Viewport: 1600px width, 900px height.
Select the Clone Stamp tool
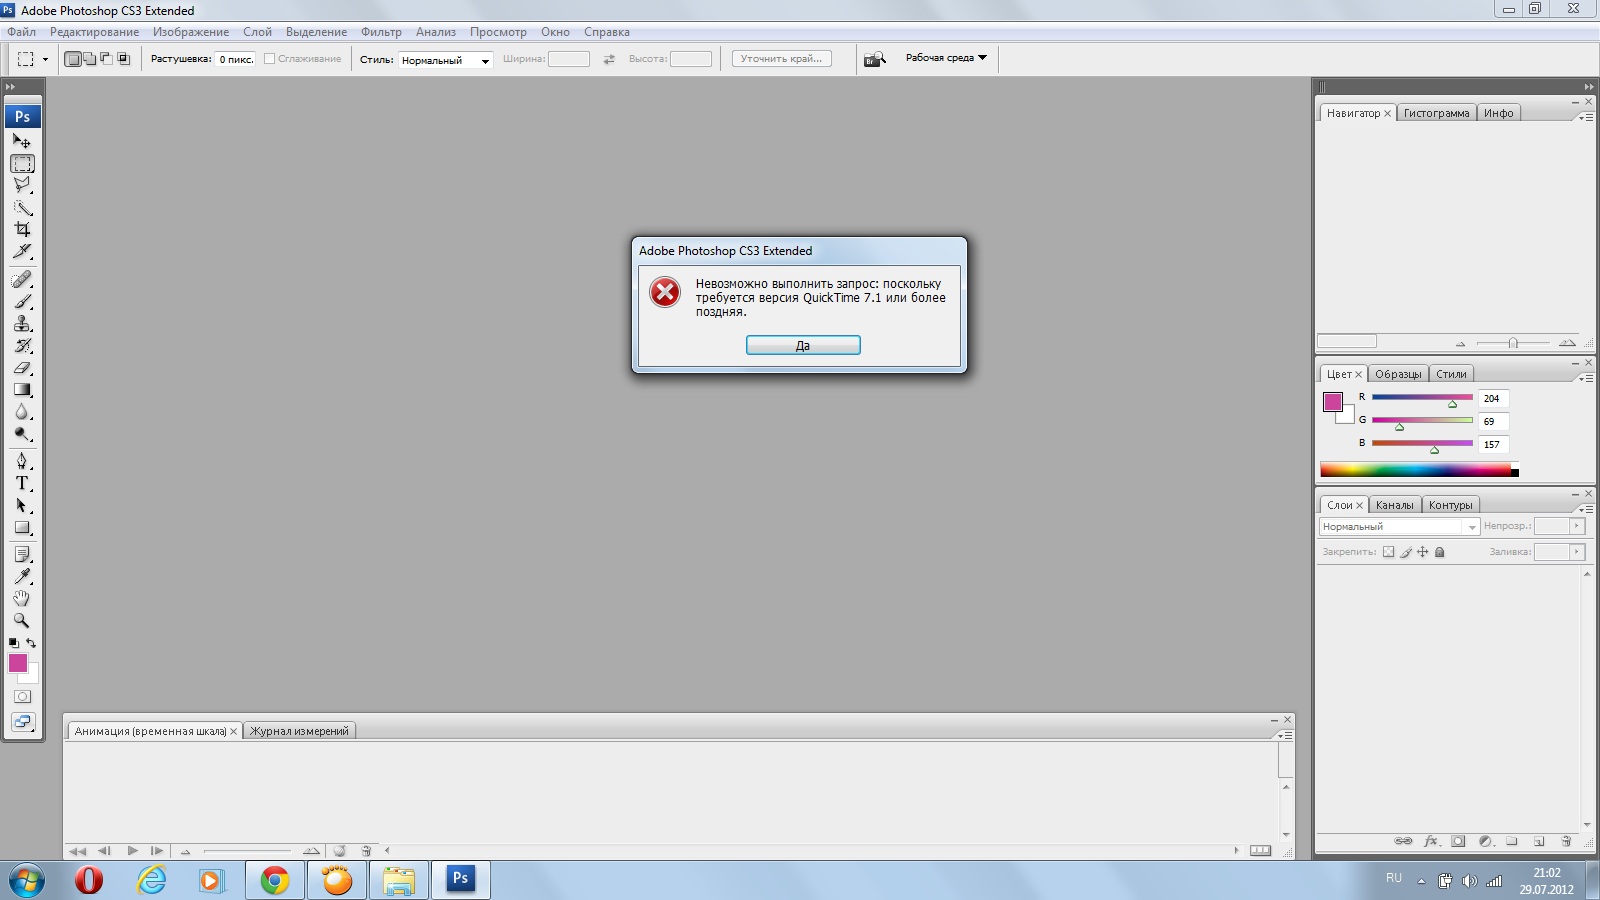[22, 323]
